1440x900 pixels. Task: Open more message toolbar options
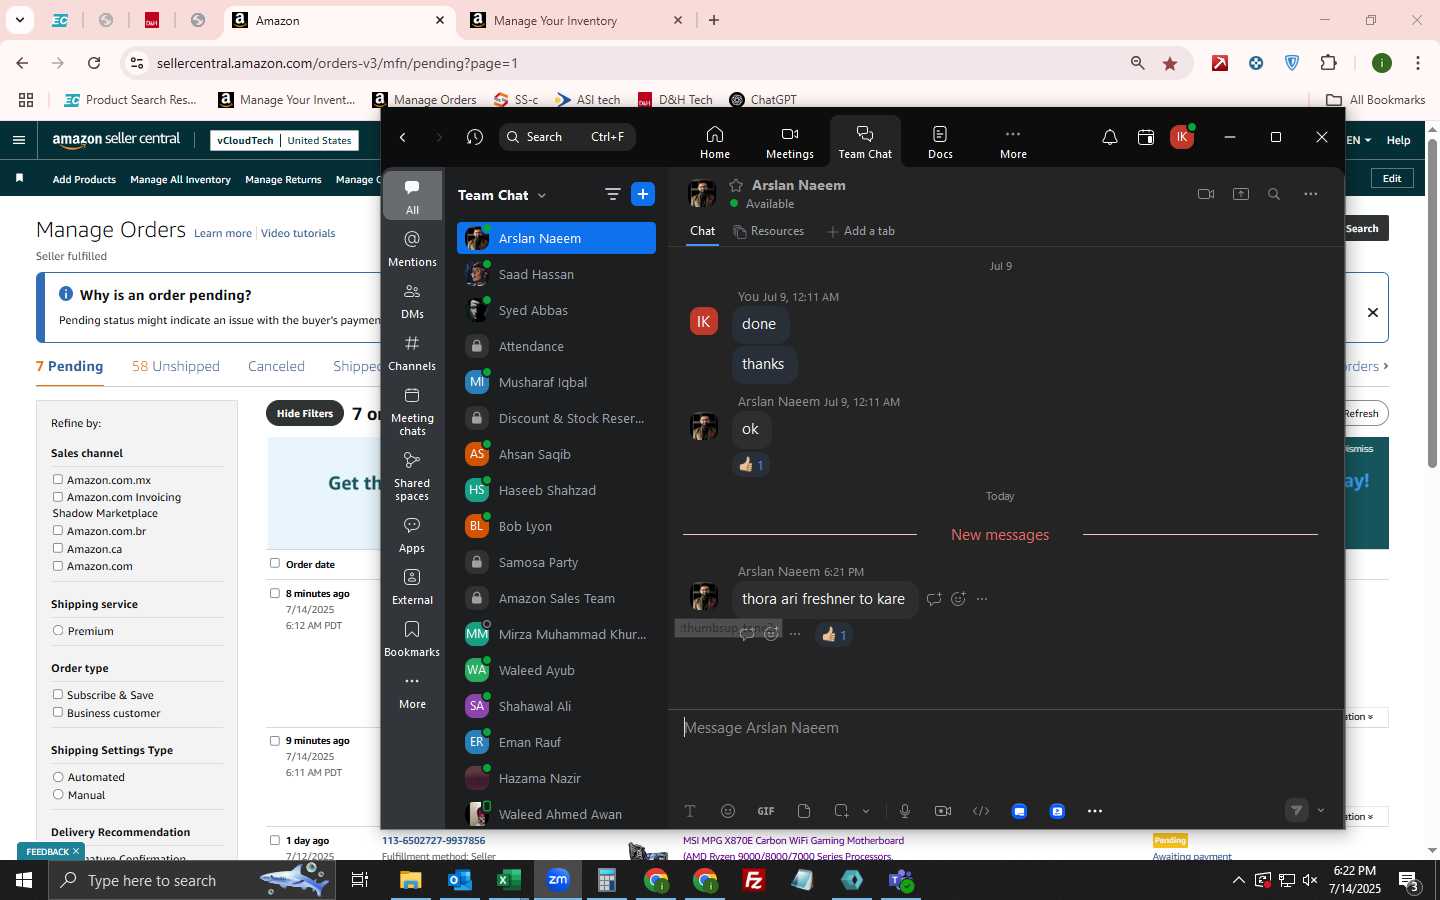[1095, 811]
